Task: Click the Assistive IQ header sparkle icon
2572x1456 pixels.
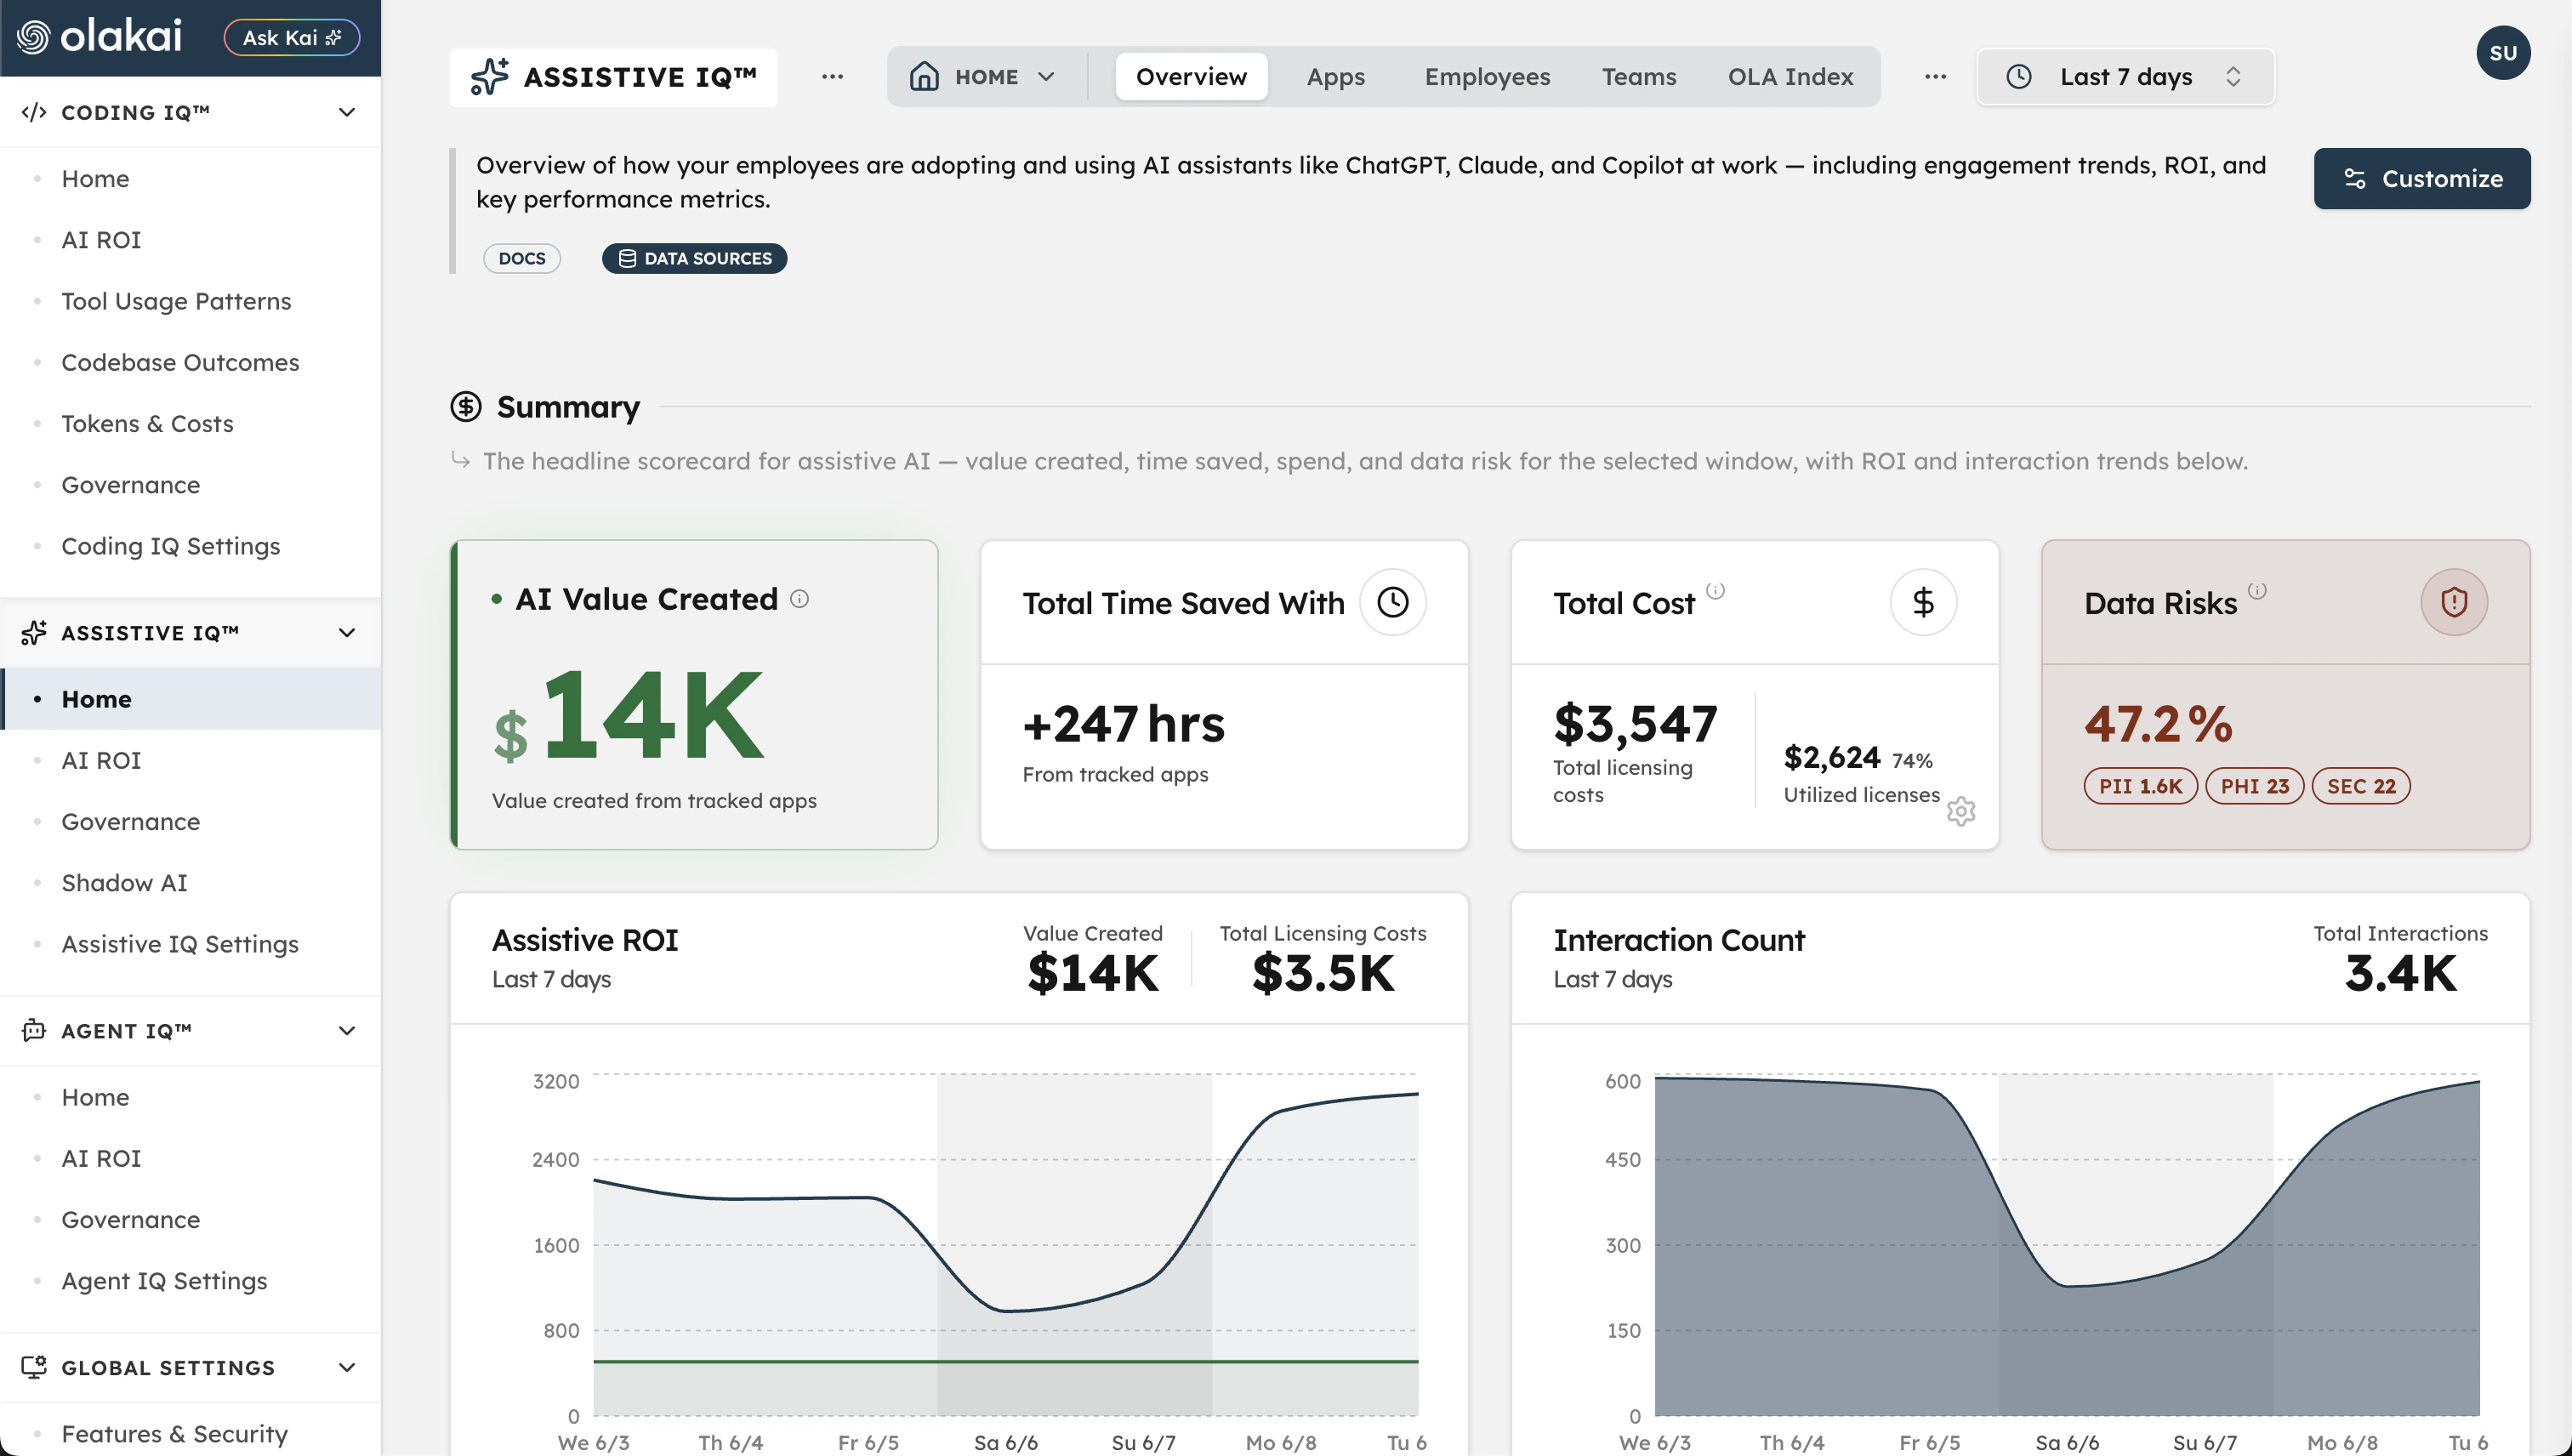Action: tap(489, 77)
